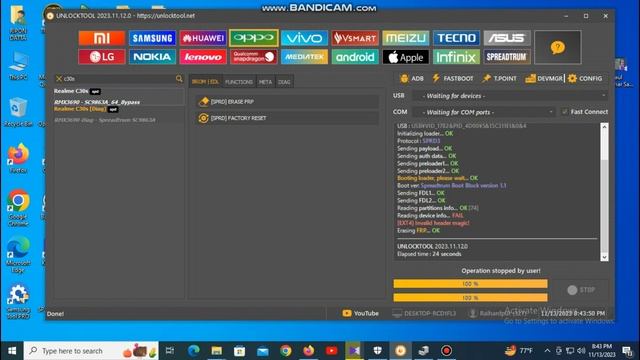Select the Lenovo brand tile
The width and height of the screenshot is (640, 360).
pyautogui.click(x=203, y=57)
